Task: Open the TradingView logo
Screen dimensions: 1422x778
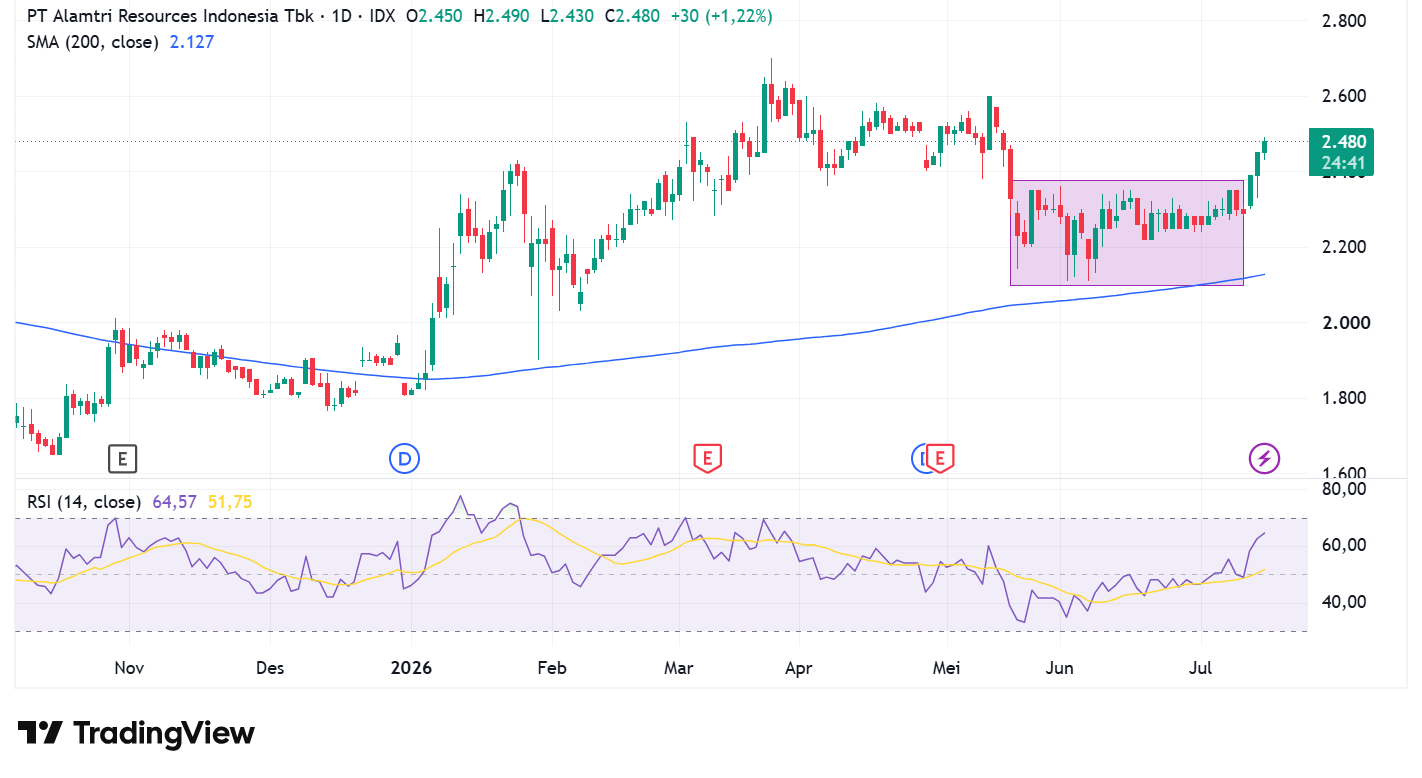Action: tap(136, 733)
